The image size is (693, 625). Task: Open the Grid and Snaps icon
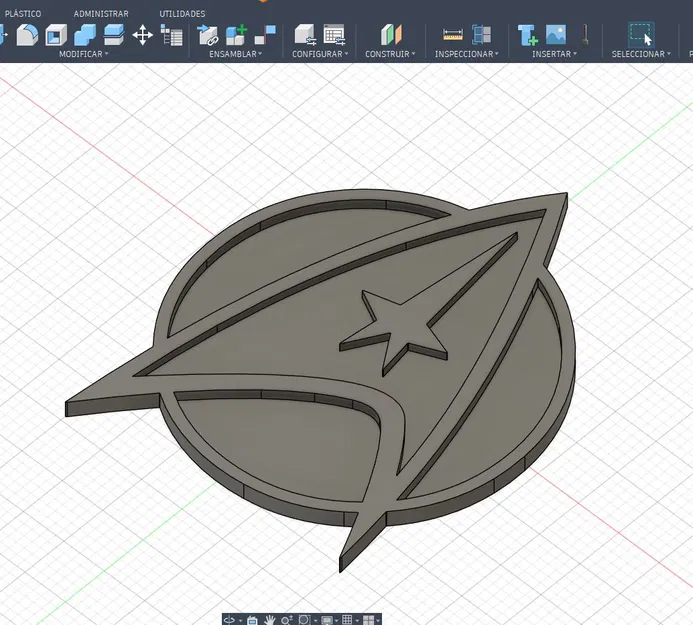tap(347, 620)
